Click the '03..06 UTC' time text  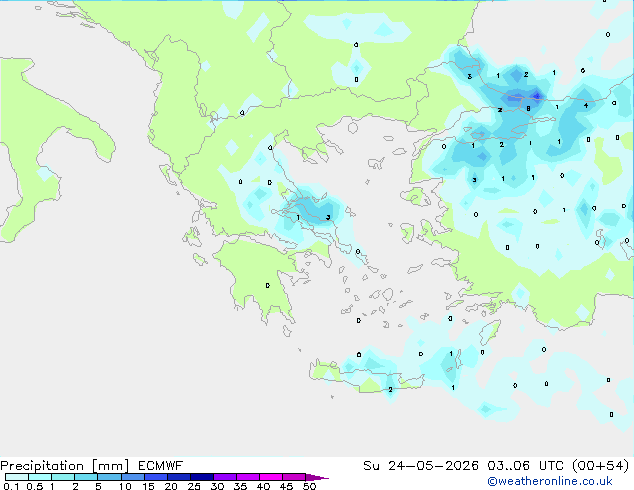point(525,466)
